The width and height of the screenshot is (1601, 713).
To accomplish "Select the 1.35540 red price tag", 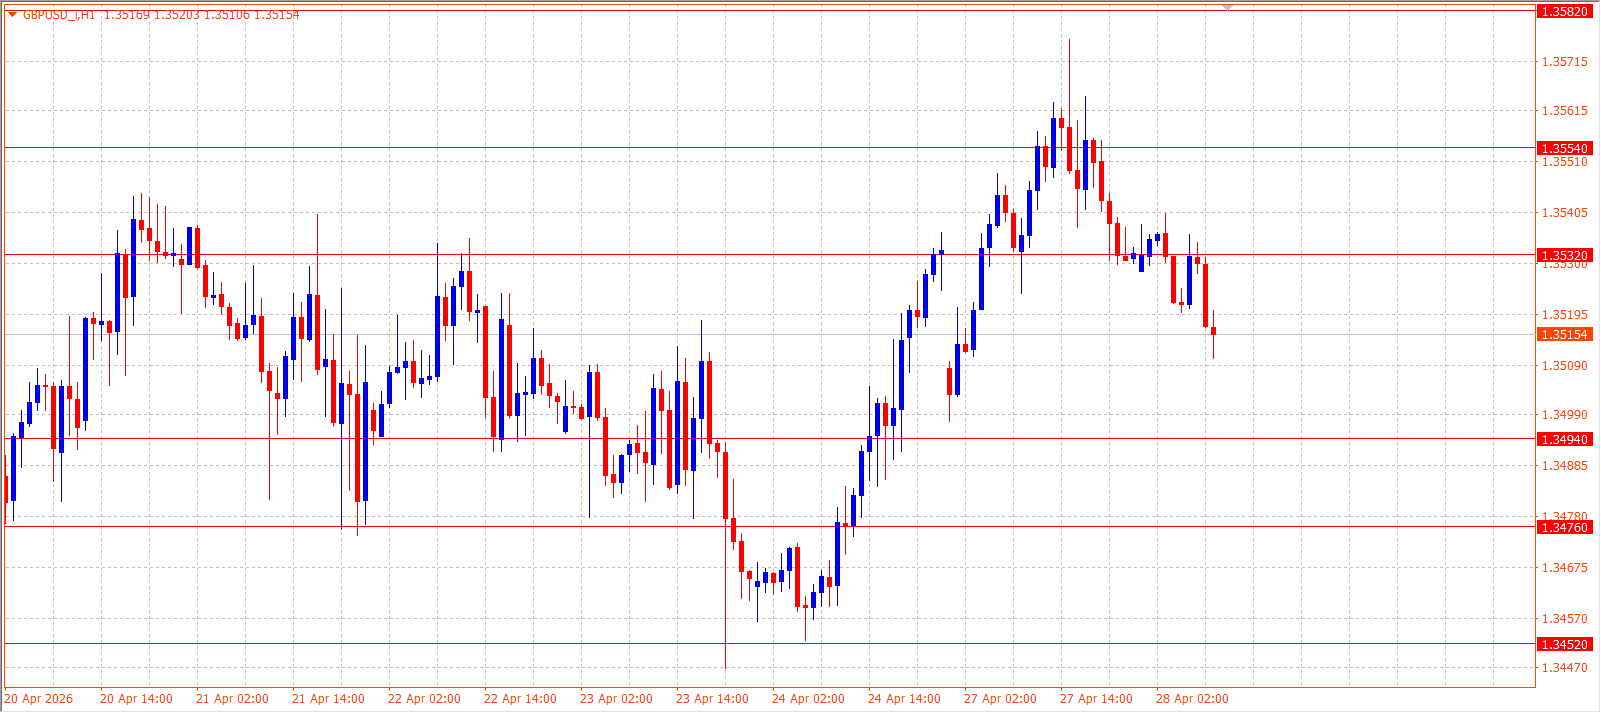I will 1564,148.
